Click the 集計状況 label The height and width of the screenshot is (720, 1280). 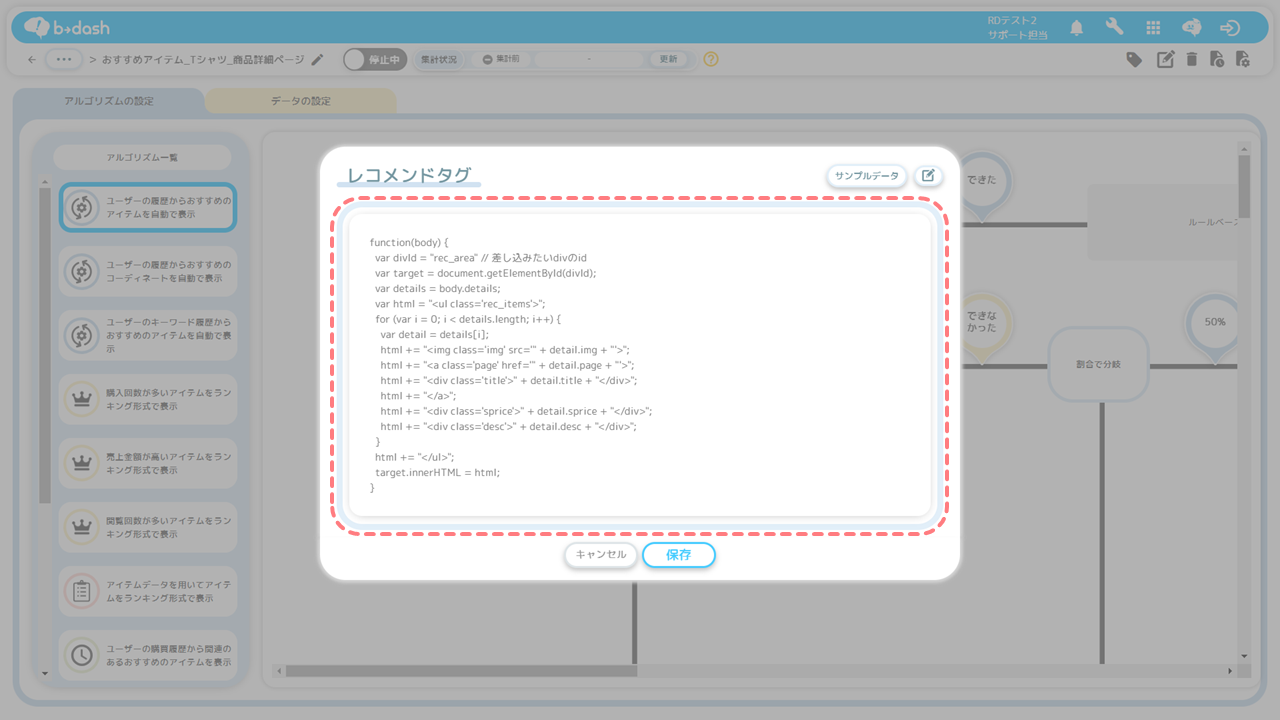pos(439,60)
